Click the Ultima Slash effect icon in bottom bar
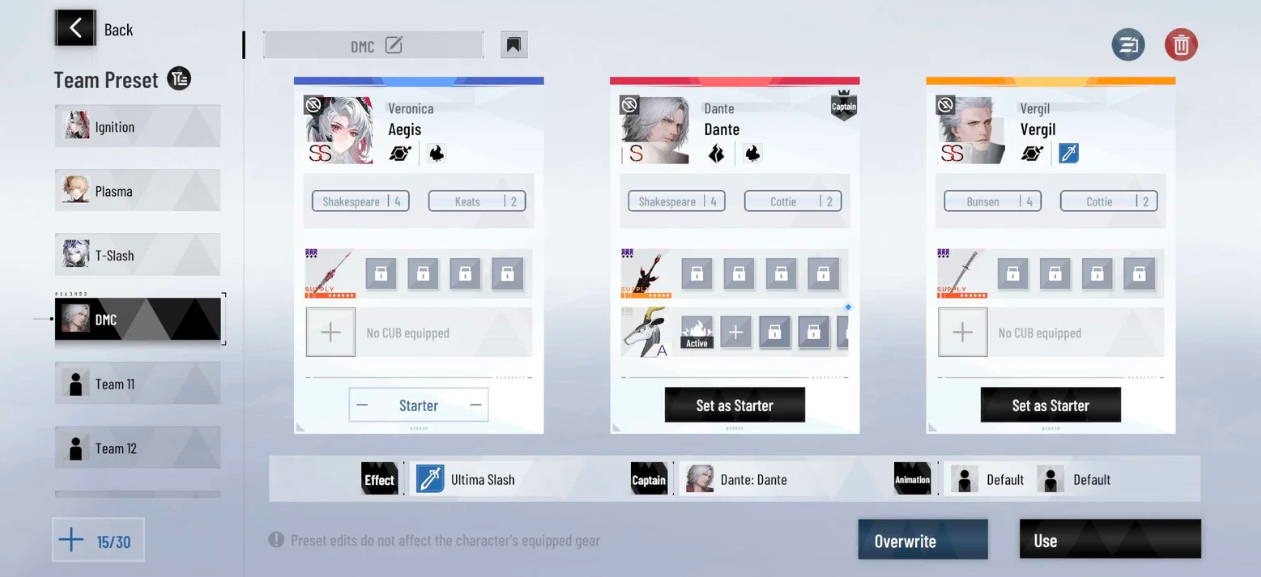1261x577 pixels. click(x=430, y=479)
